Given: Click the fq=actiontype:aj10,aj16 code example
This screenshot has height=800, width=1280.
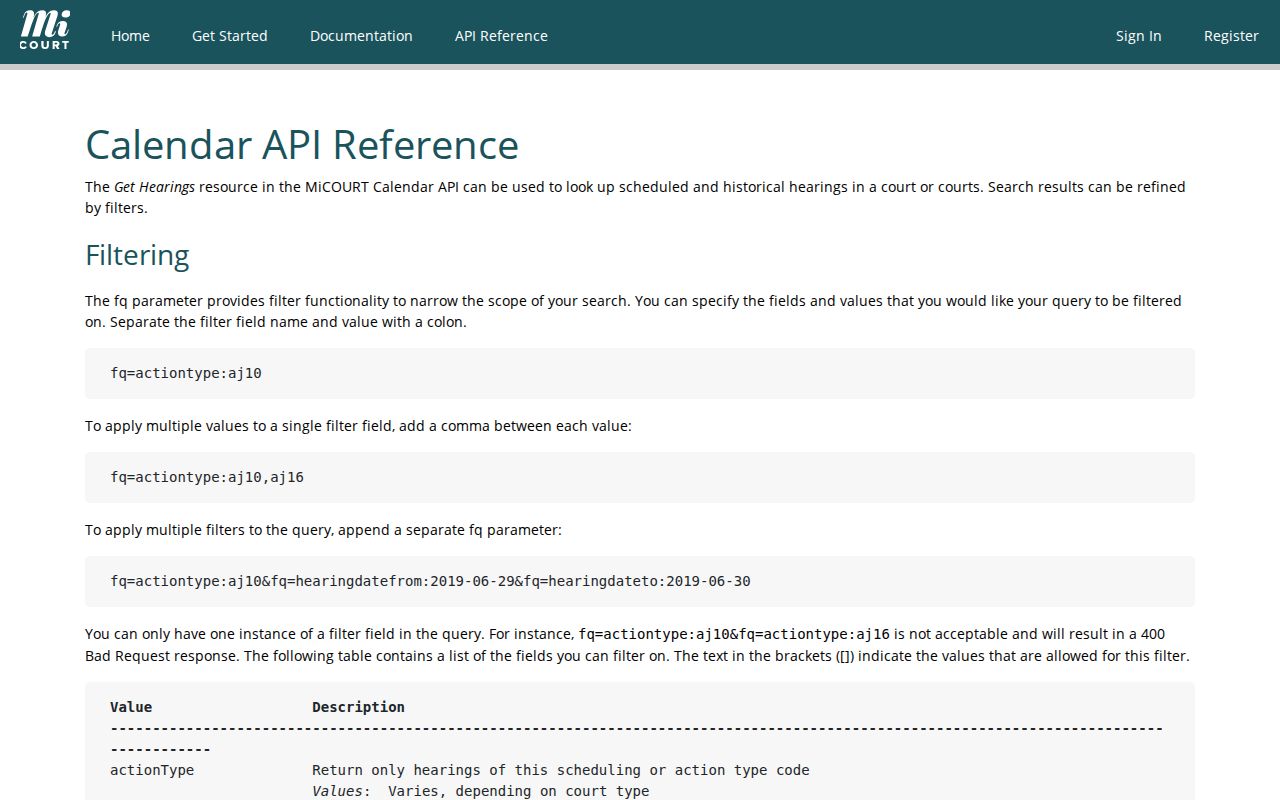Looking at the screenshot, I should pos(640,477).
